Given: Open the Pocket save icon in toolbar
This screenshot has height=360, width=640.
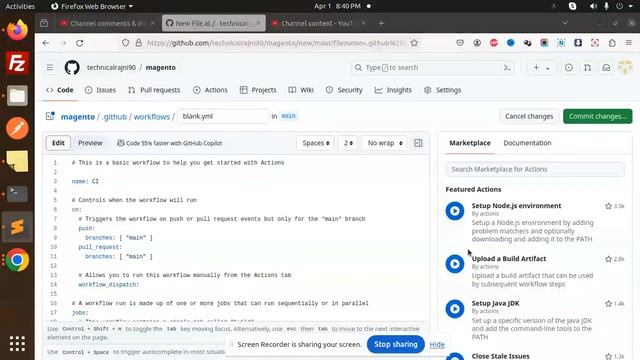Looking at the screenshot, I should point(460,43).
